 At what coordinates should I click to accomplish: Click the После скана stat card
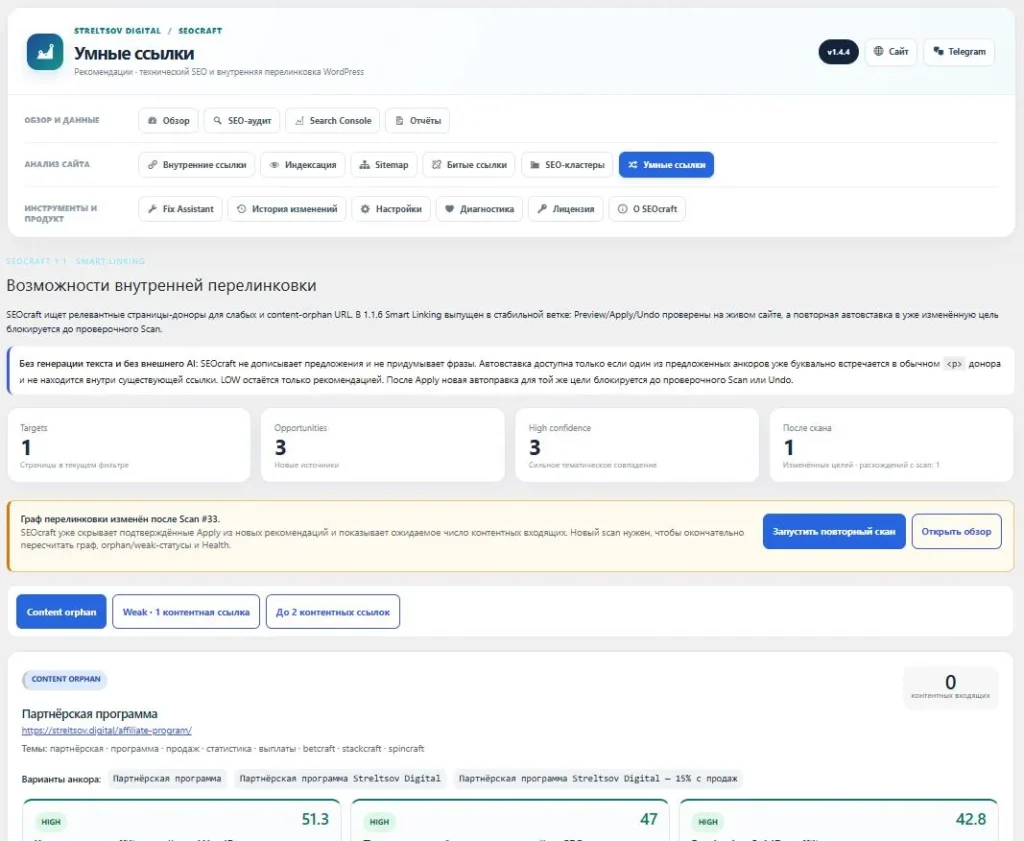click(891, 445)
